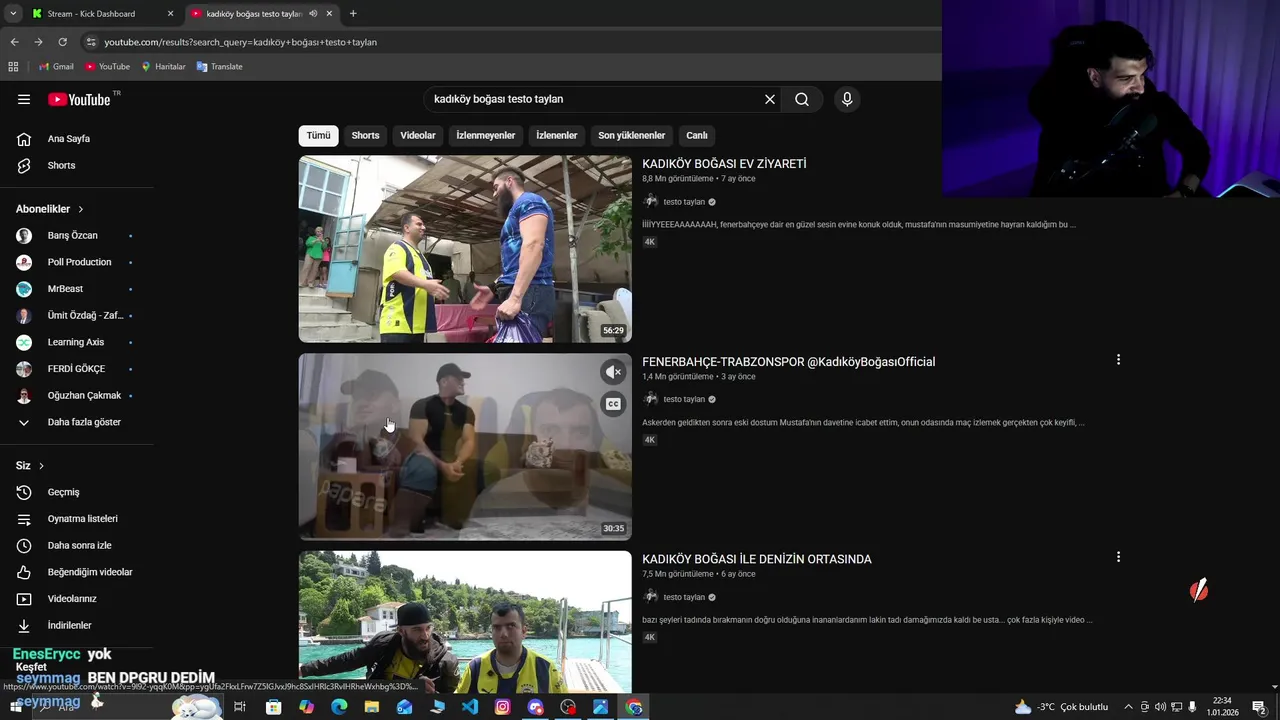
Task: Open more options for FENERBAHÇE-TRABZONSPOR video
Action: (x=1118, y=360)
